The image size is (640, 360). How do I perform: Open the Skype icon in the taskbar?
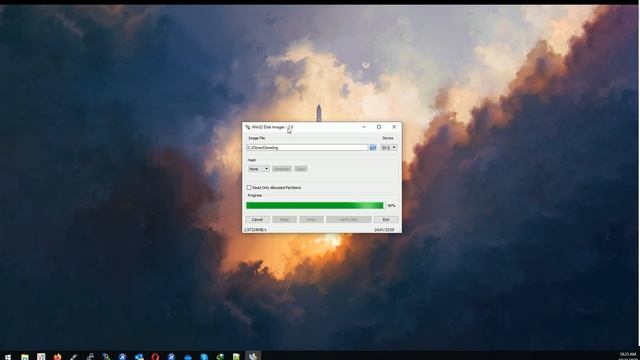point(204,357)
